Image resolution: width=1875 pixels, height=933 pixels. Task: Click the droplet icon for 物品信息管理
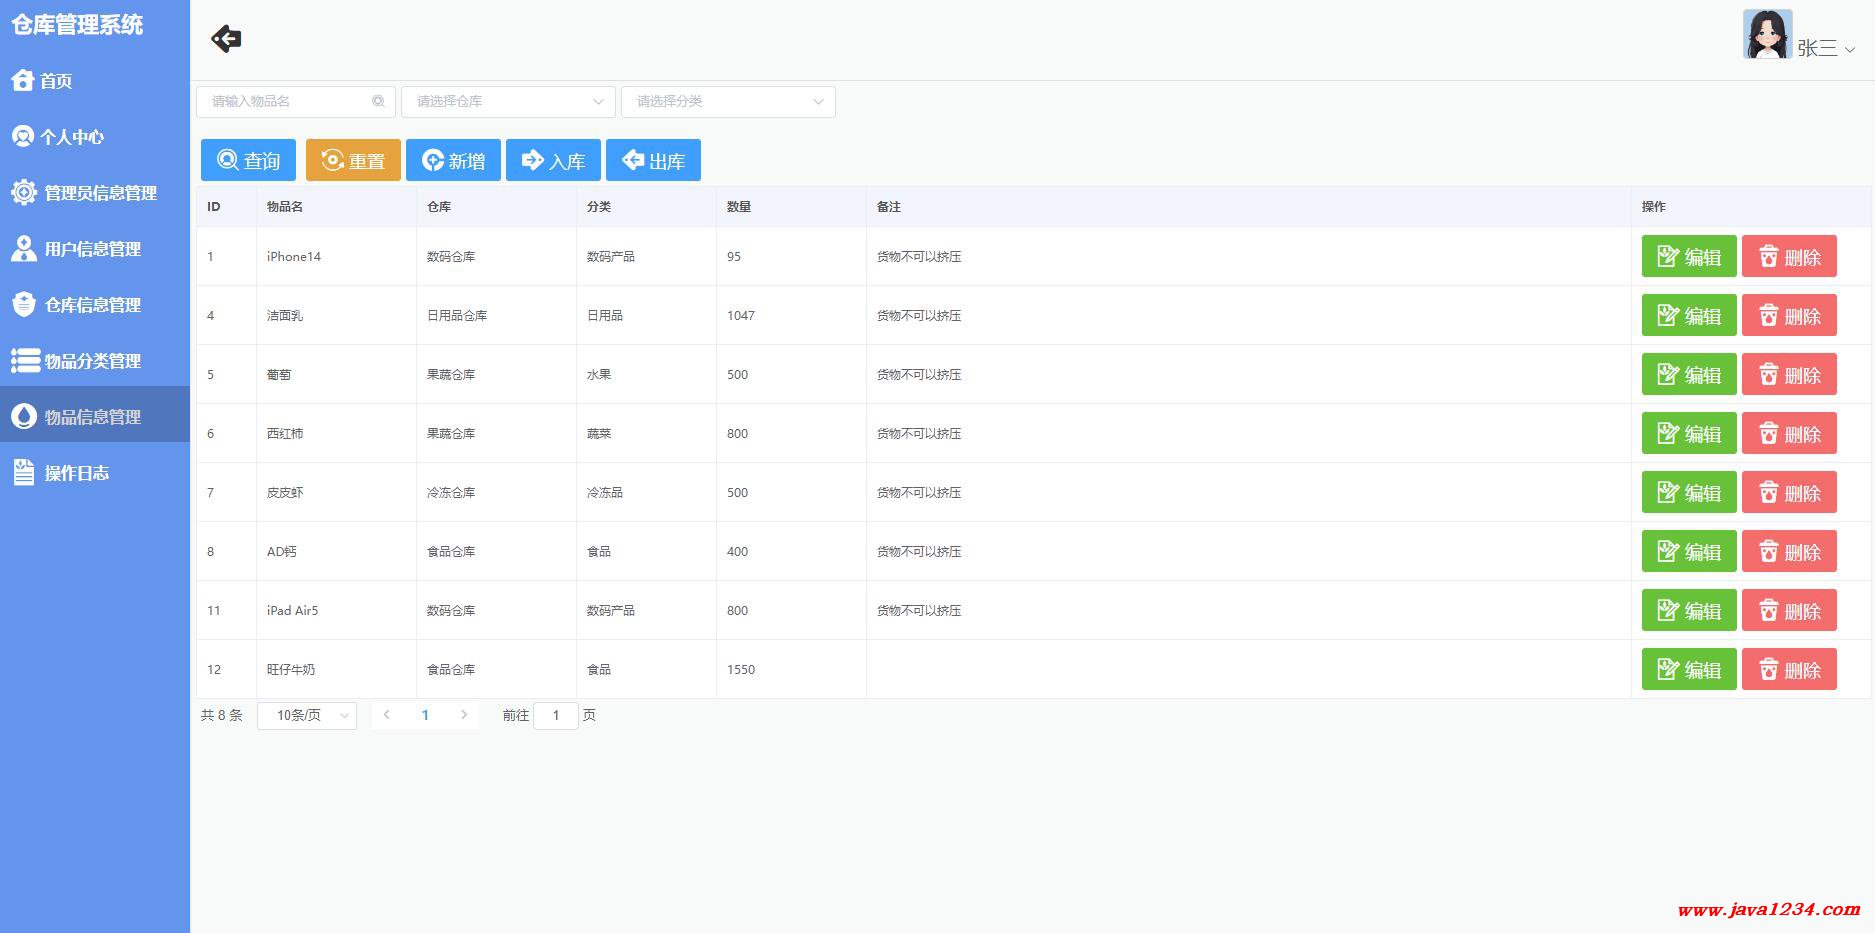[24, 416]
